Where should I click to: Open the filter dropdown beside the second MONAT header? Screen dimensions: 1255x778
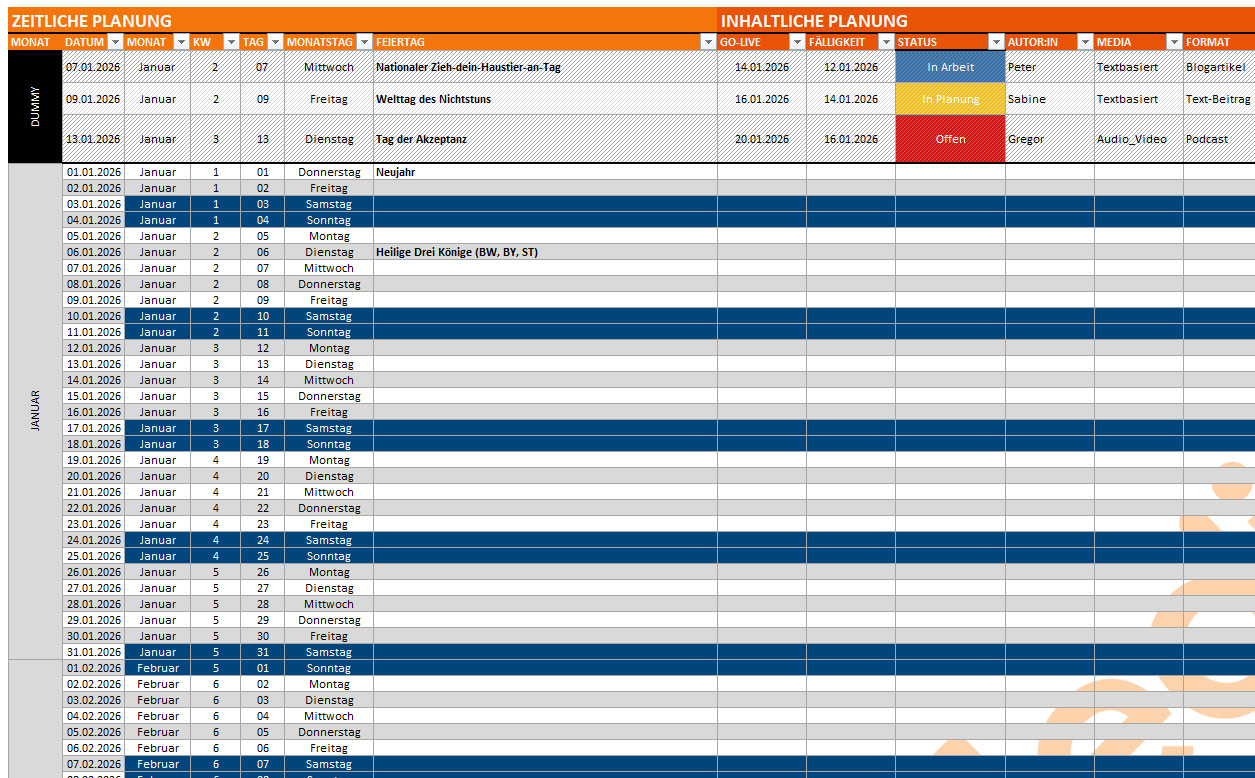181,42
